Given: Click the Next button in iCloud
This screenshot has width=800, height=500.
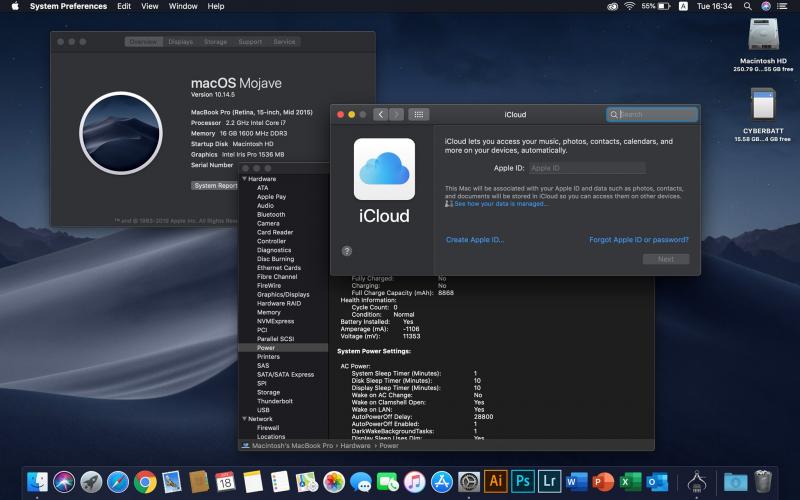Looking at the screenshot, I should [x=666, y=259].
